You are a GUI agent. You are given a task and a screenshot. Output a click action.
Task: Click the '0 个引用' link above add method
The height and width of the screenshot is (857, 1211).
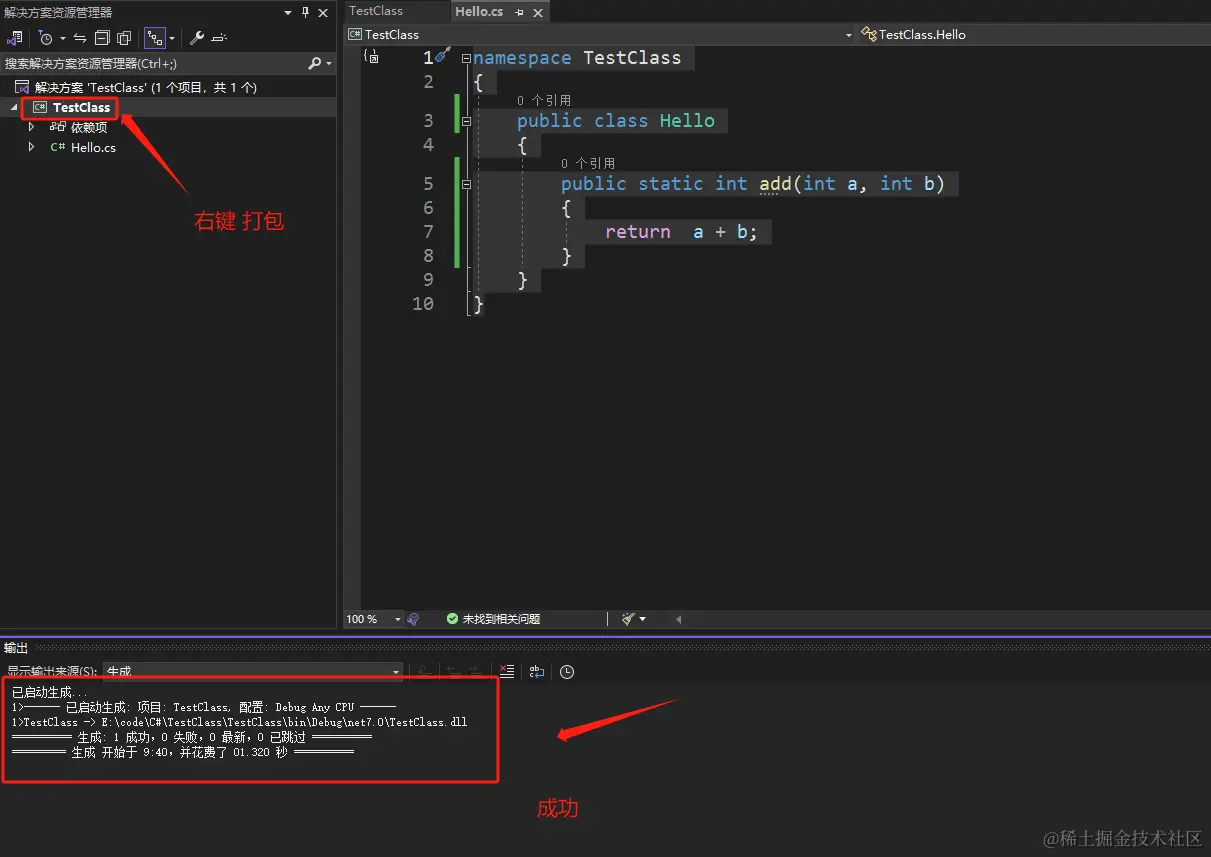tap(588, 163)
